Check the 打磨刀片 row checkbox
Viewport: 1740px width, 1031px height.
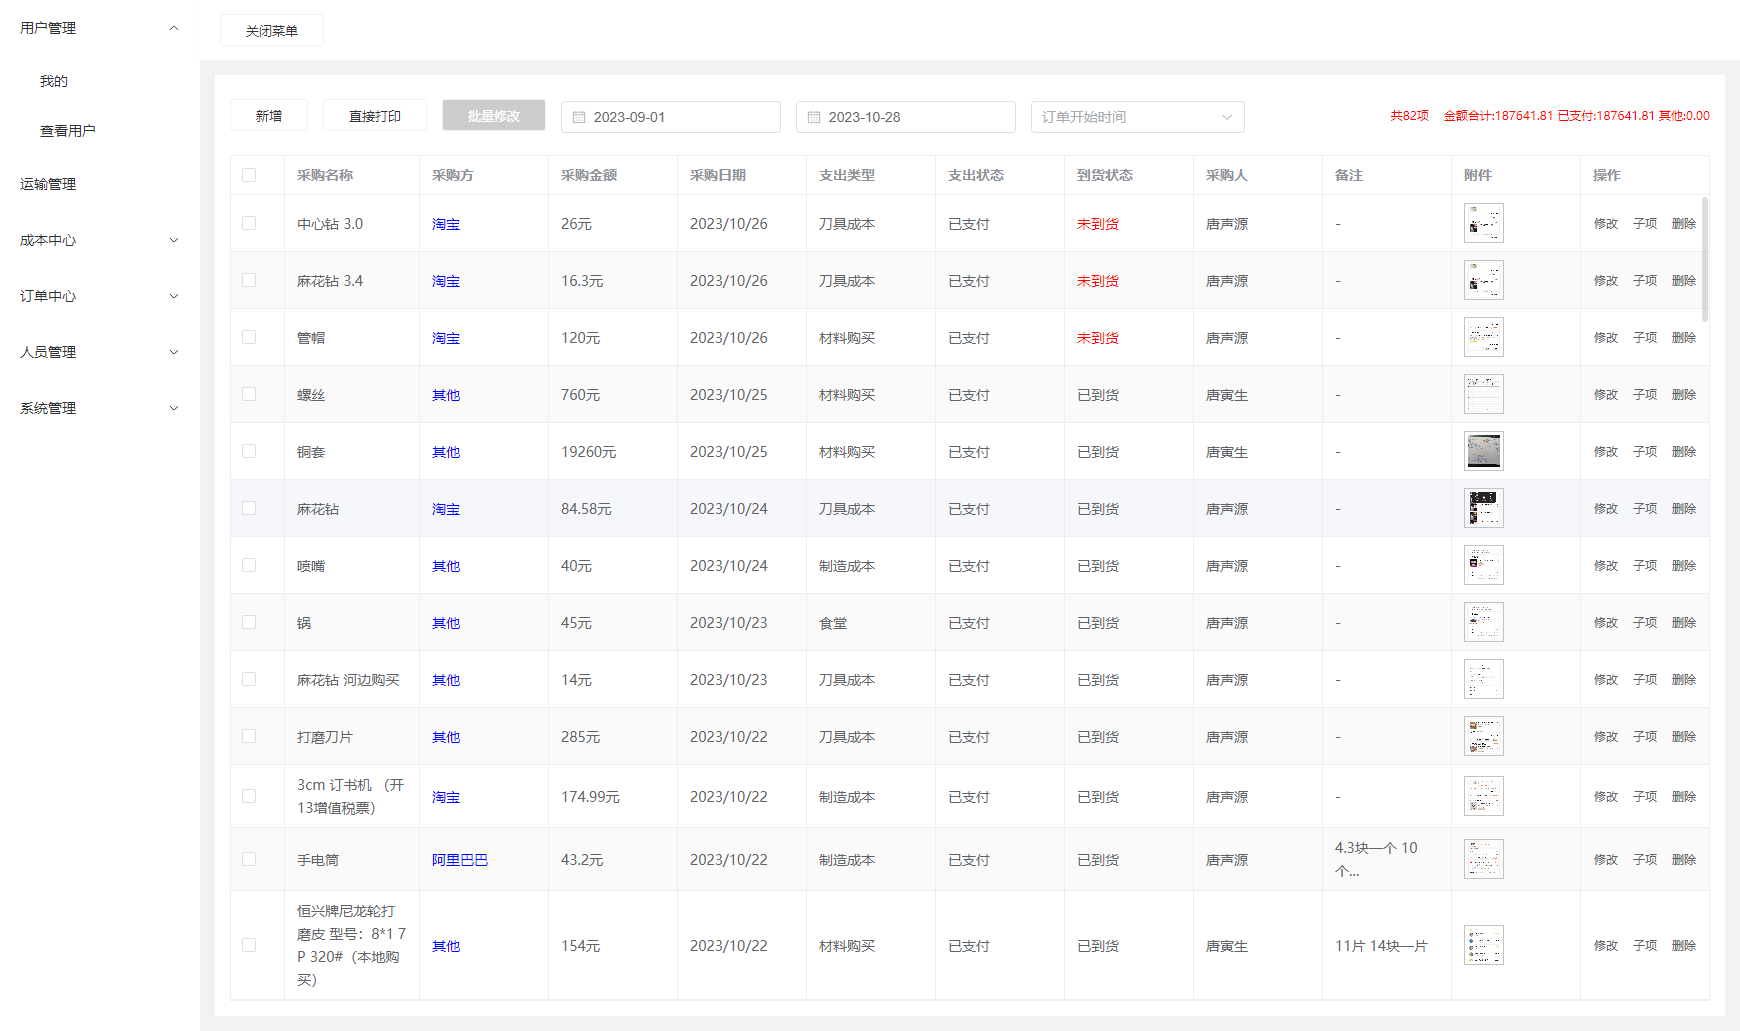pos(249,736)
